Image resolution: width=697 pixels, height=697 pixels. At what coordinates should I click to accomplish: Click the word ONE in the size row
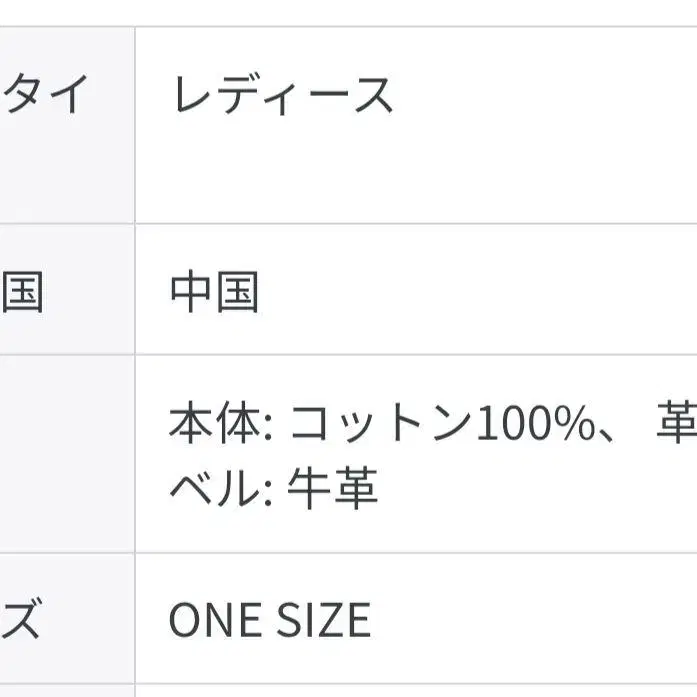point(215,620)
